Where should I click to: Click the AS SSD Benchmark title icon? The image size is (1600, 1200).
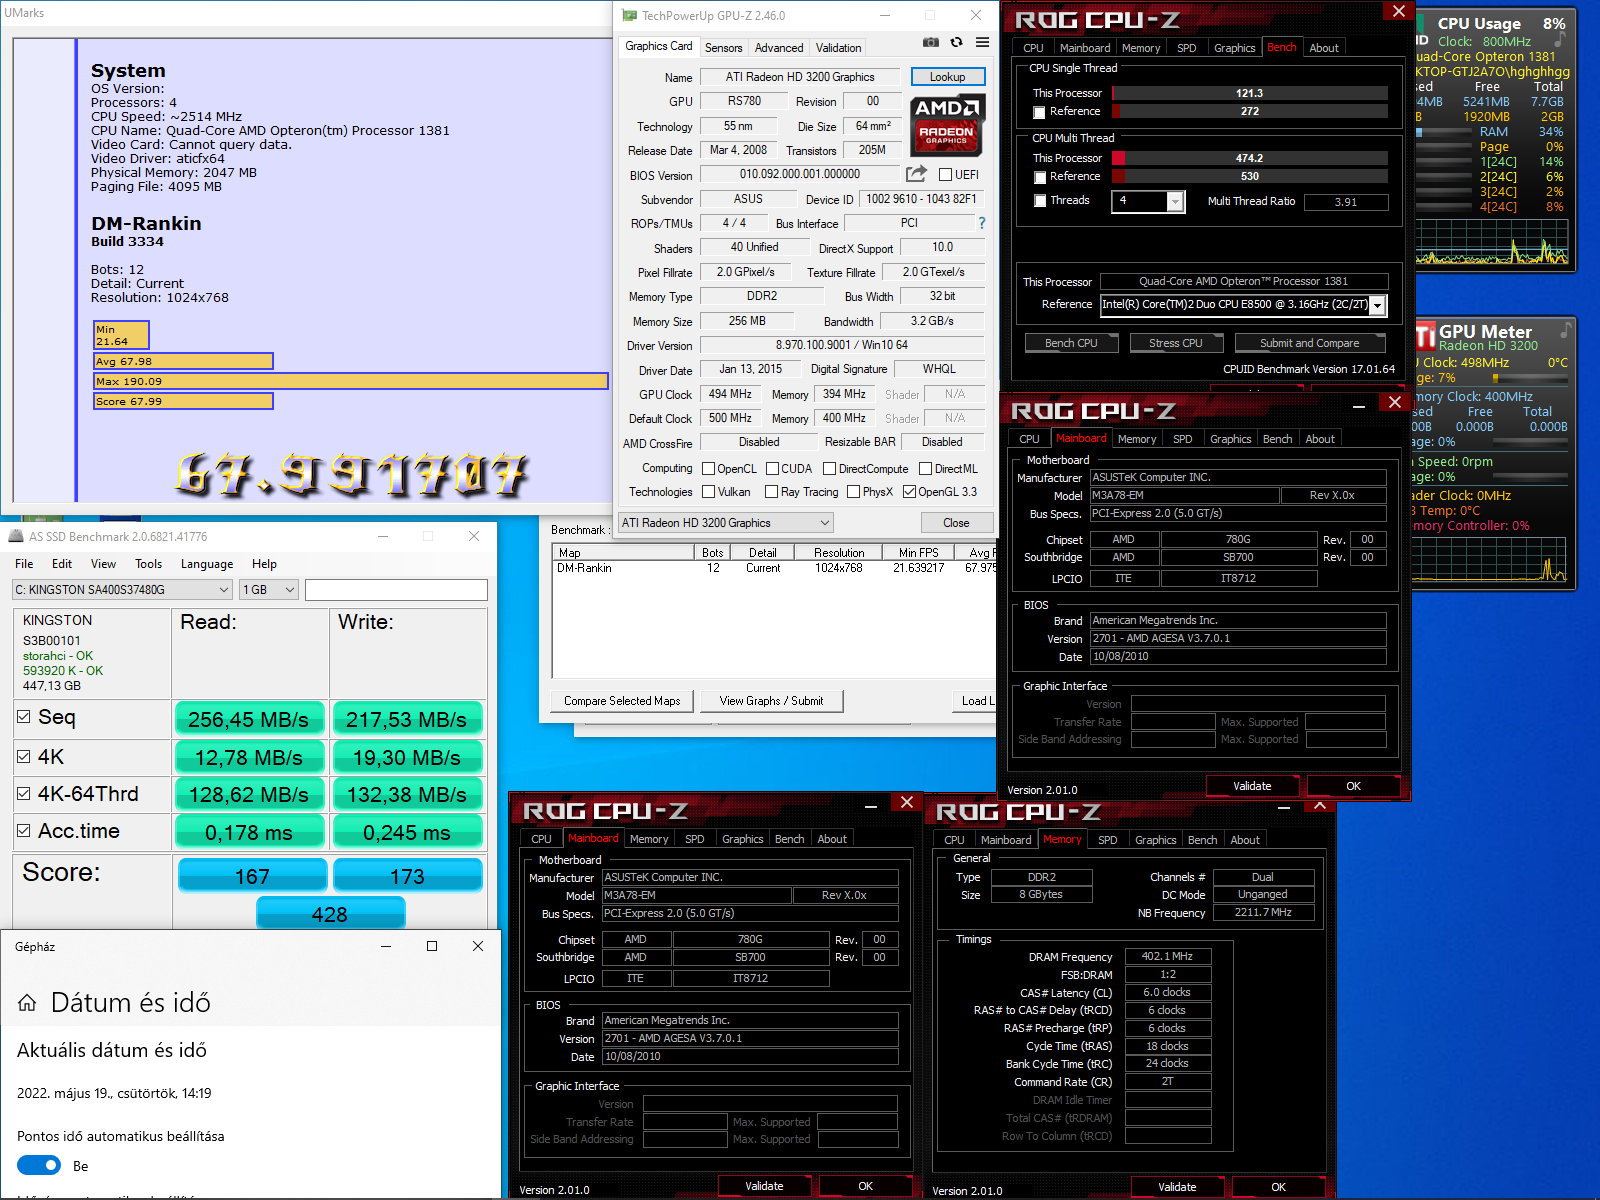coord(16,536)
